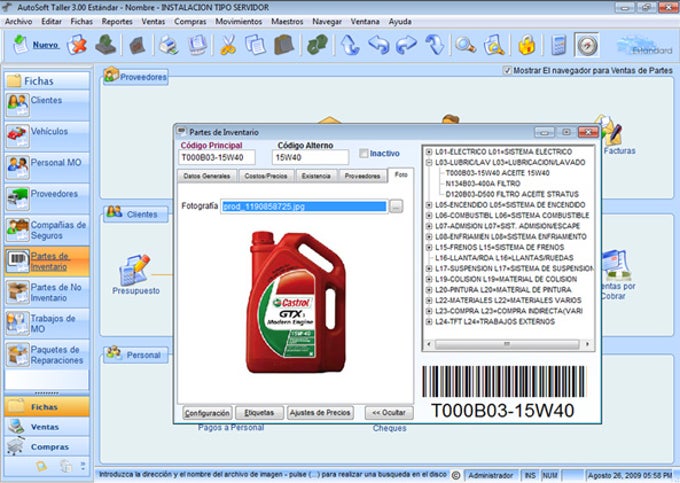The width and height of the screenshot is (680, 483).
Task: Click the Ajustes de Precios button
Action: point(320,413)
